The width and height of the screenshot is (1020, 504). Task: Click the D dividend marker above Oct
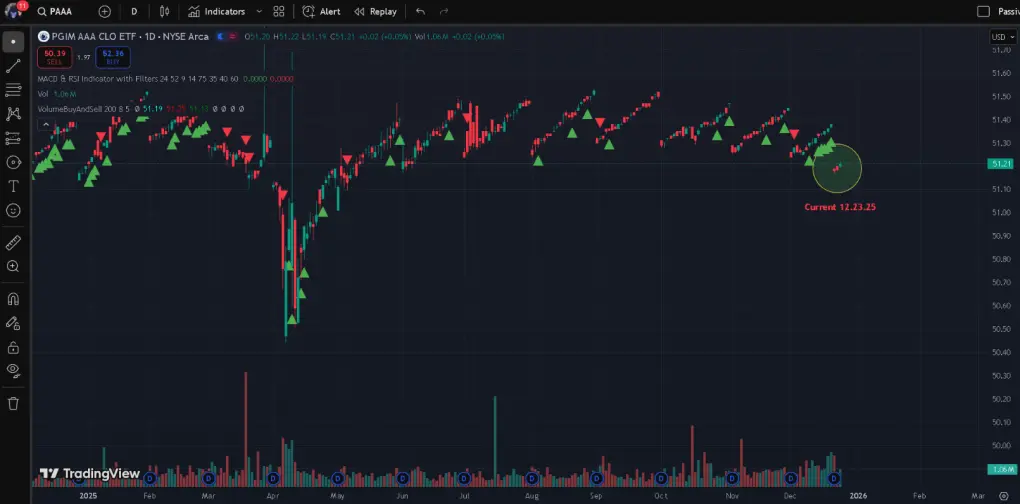(662, 478)
